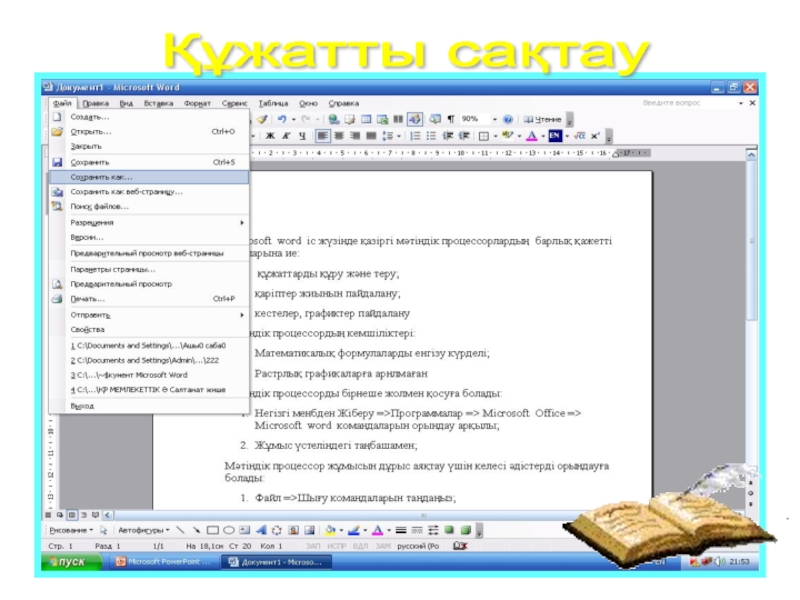Switch to Microsoft PowerPoint taskbar button
The height and width of the screenshot is (600, 800).
coord(164,562)
